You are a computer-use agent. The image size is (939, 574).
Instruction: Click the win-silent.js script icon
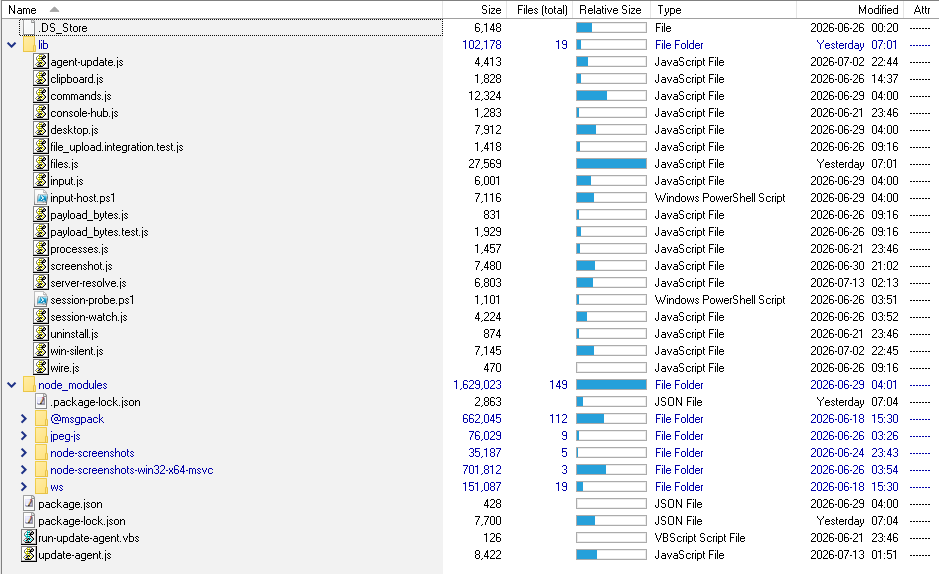click(x=41, y=351)
